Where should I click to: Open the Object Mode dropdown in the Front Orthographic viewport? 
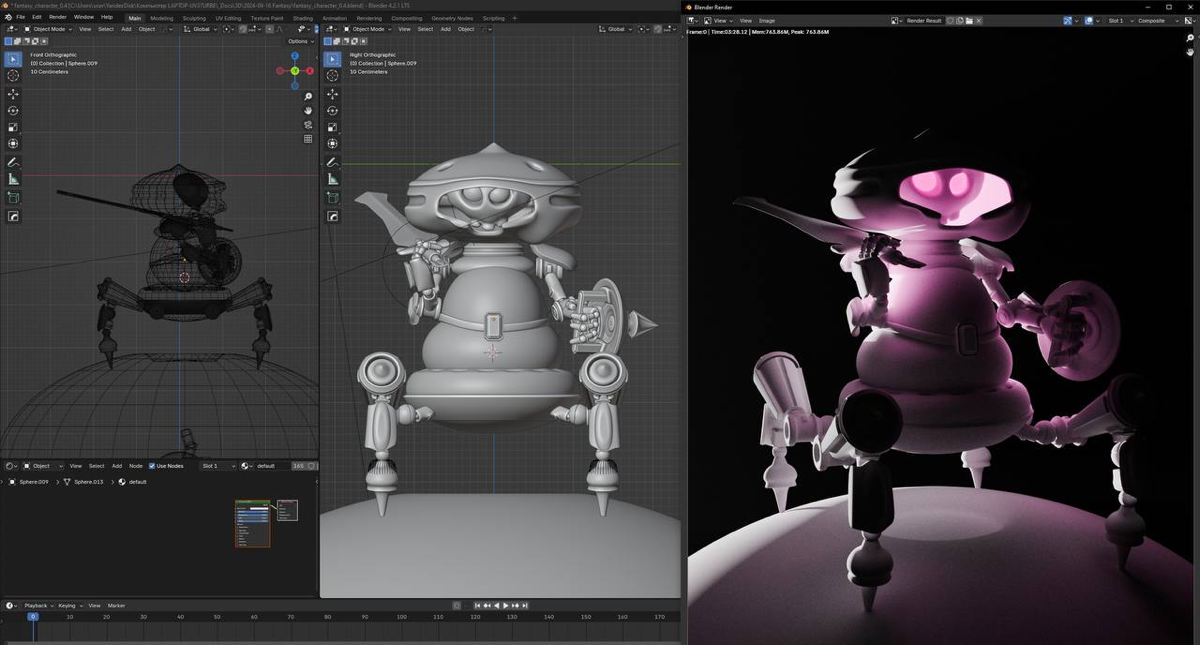point(49,29)
